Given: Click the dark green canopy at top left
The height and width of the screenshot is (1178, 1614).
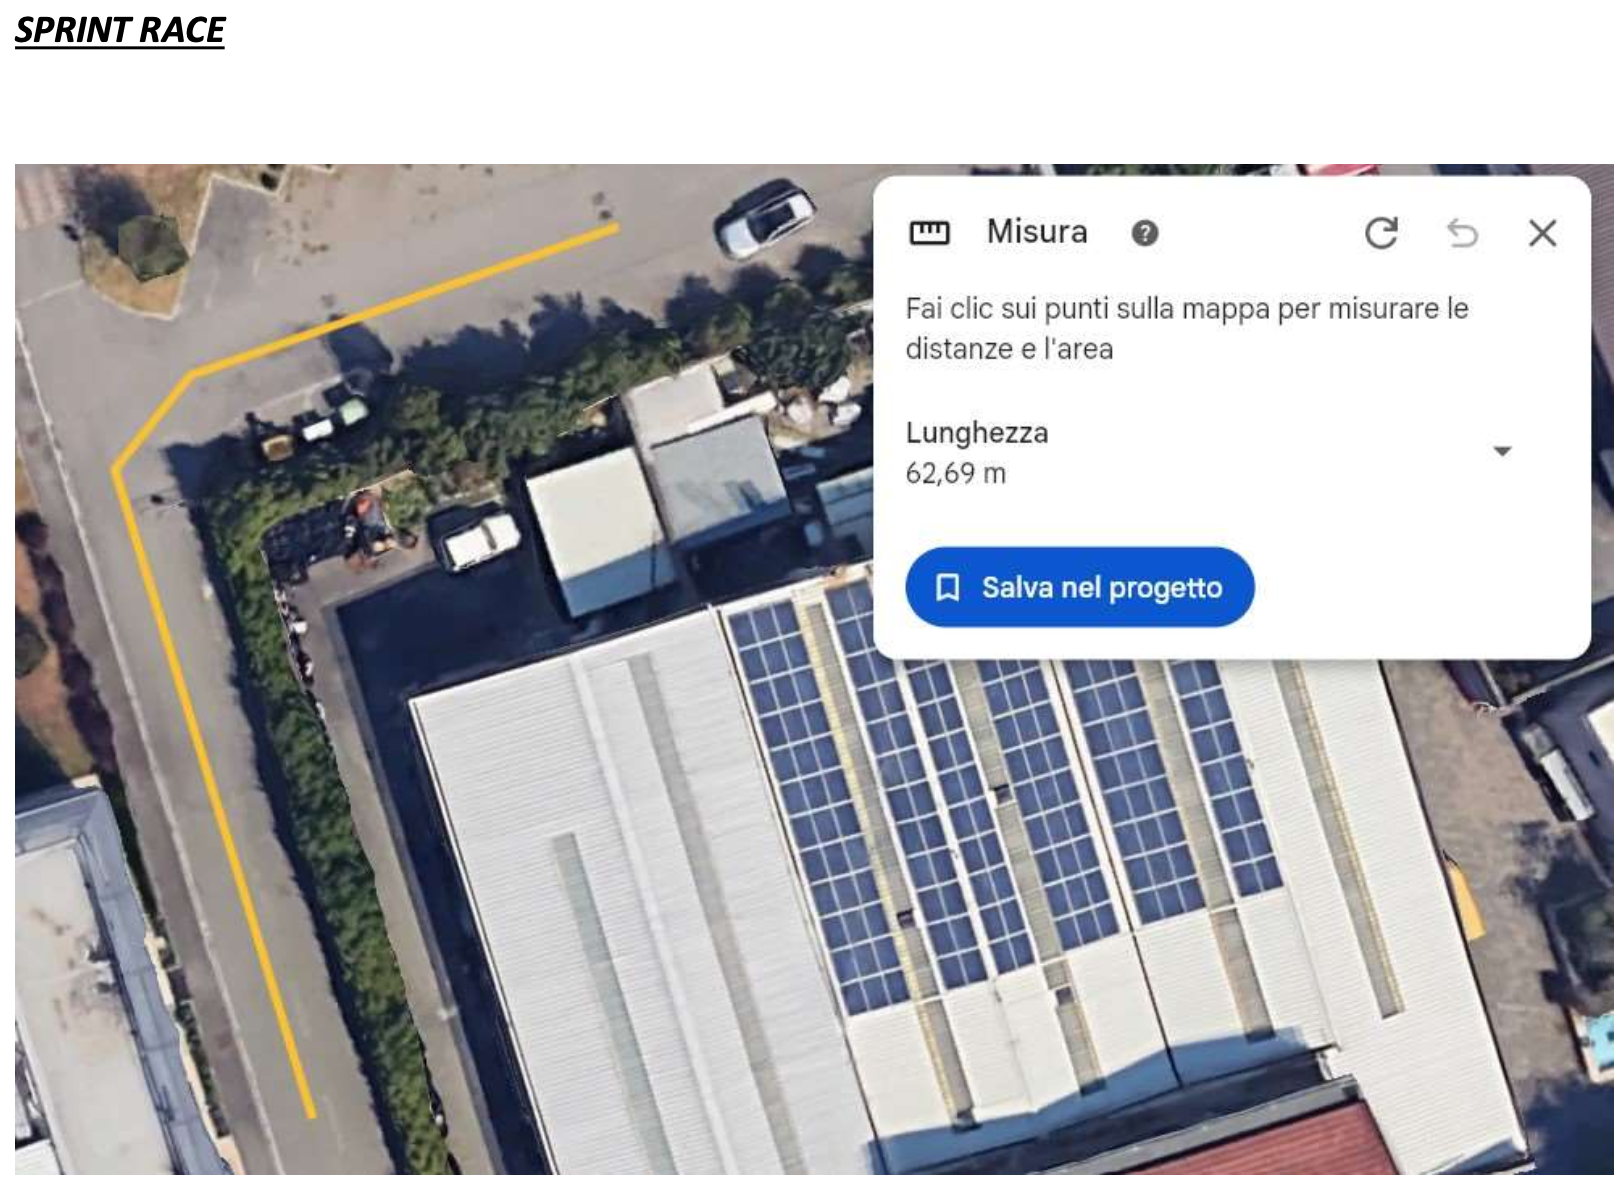Looking at the screenshot, I should [x=152, y=243].
